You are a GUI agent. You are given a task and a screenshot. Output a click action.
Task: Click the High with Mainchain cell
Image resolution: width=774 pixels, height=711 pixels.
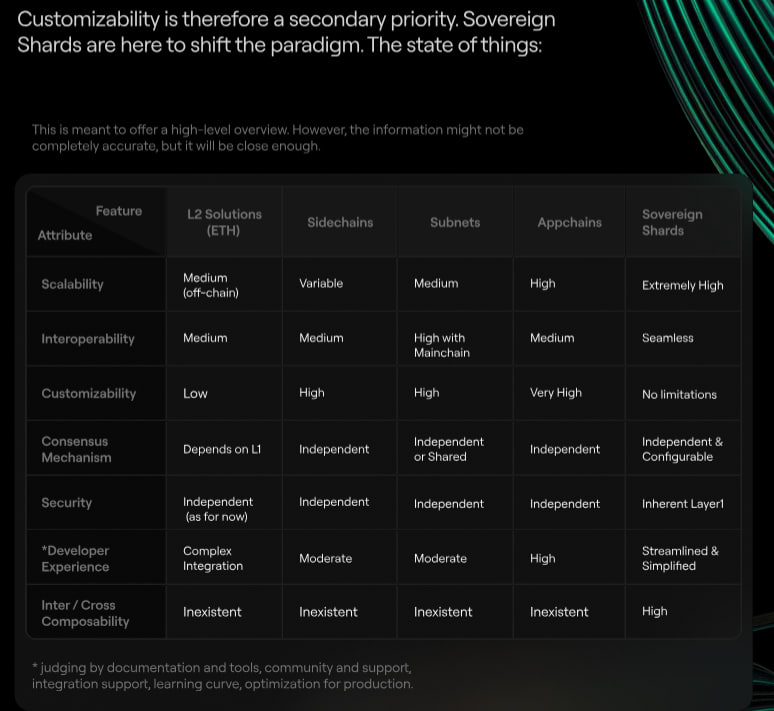441,345
